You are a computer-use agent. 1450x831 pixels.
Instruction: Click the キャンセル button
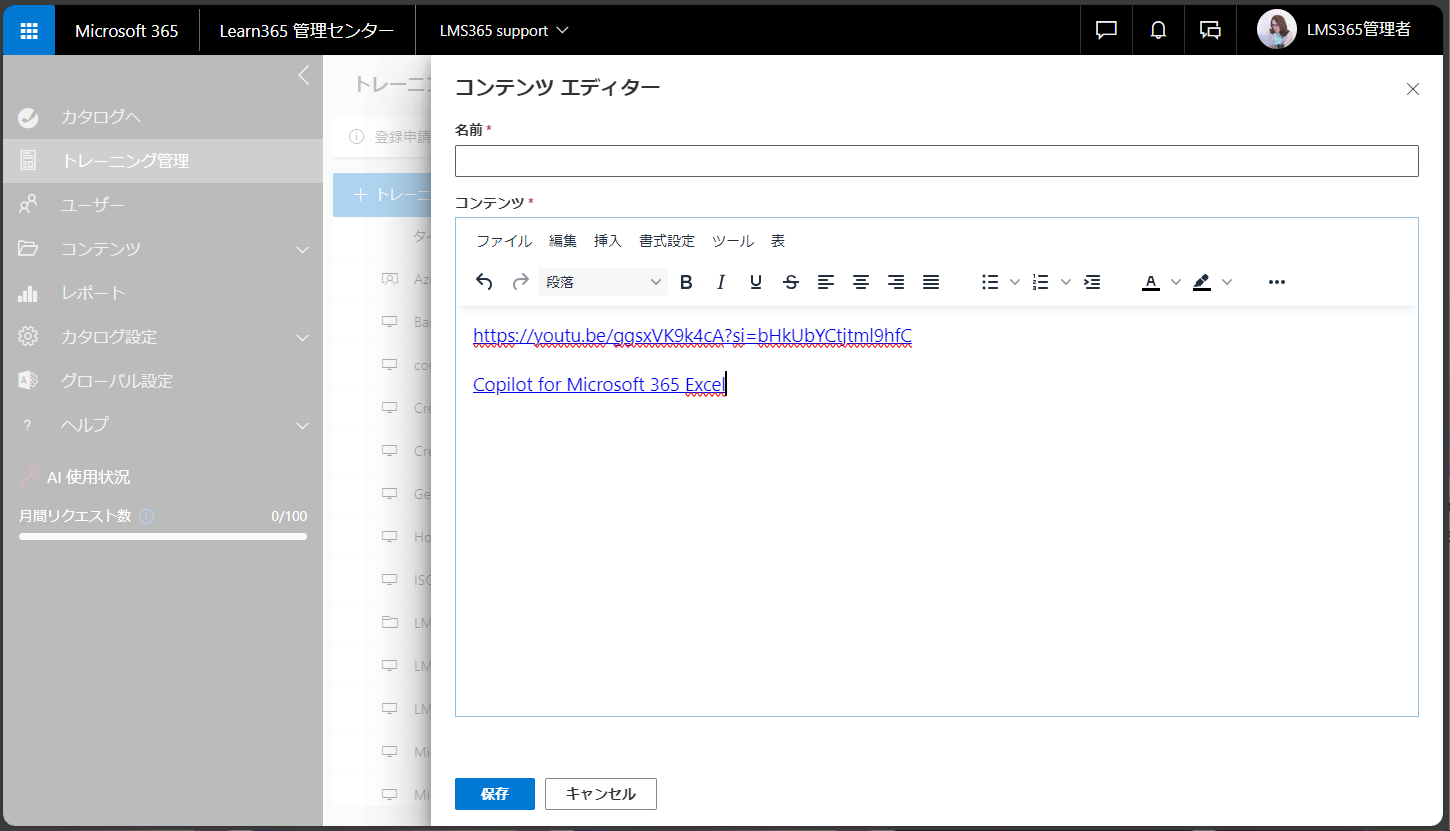tap(601, 794)
